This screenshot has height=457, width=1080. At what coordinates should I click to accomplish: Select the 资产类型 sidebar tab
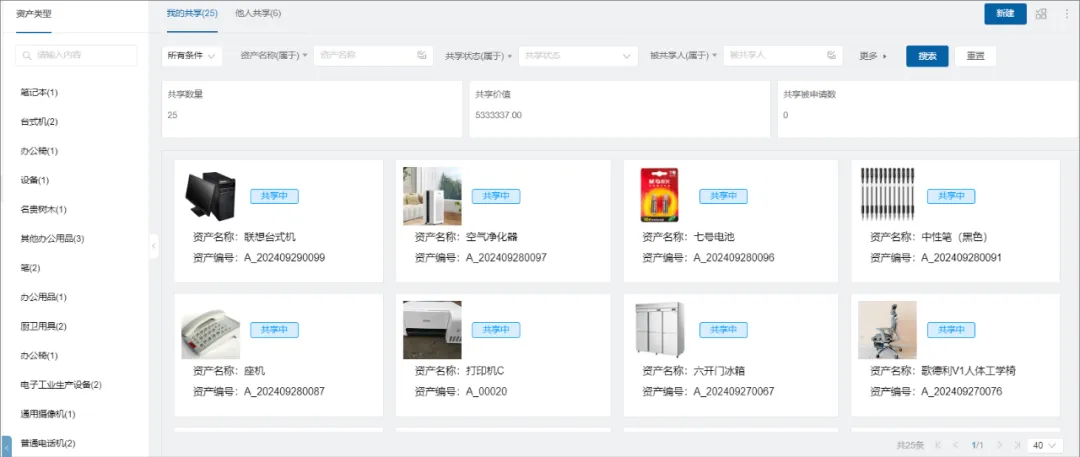coord(34,13)
